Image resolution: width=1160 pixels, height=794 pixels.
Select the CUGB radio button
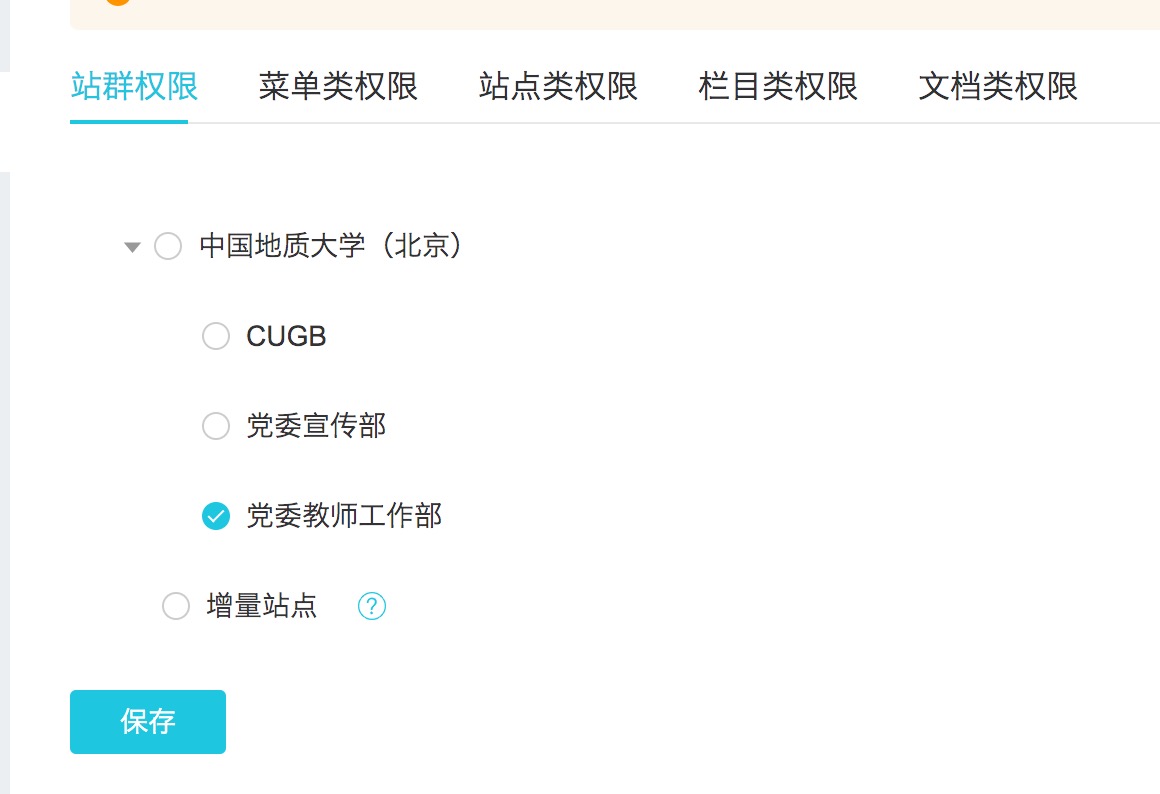(x=216, y=336)
